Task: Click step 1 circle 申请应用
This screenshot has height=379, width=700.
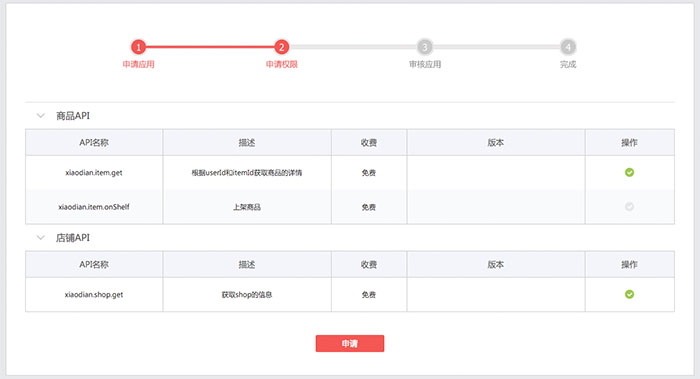Action: click(x=138, y=47)
